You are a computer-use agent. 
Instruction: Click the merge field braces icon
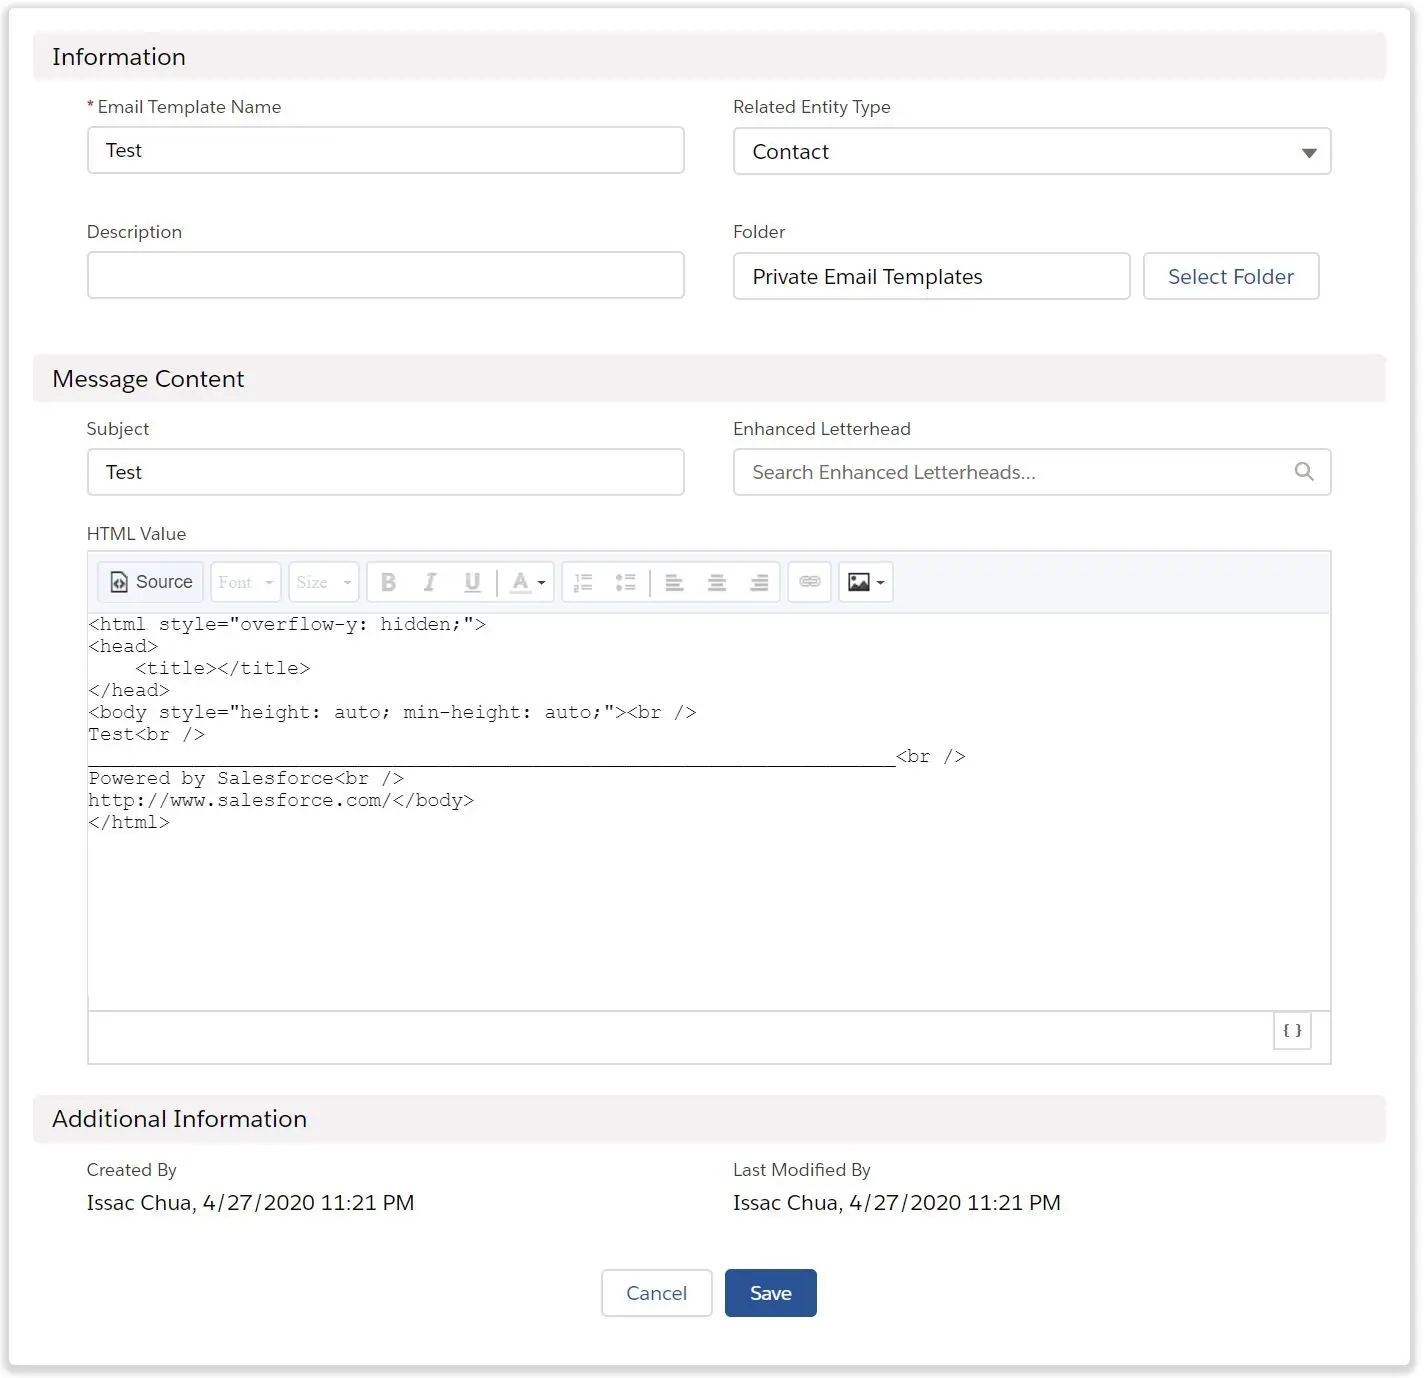(x=1292, y=1031)
